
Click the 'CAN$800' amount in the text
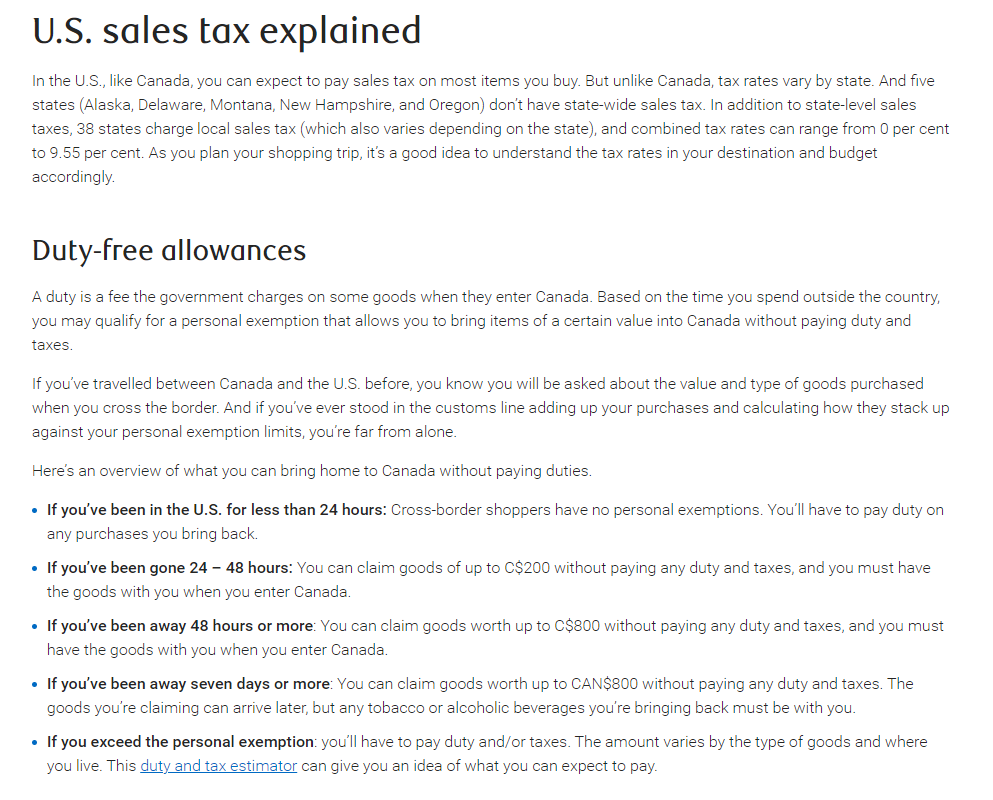[x=604, y=684]
